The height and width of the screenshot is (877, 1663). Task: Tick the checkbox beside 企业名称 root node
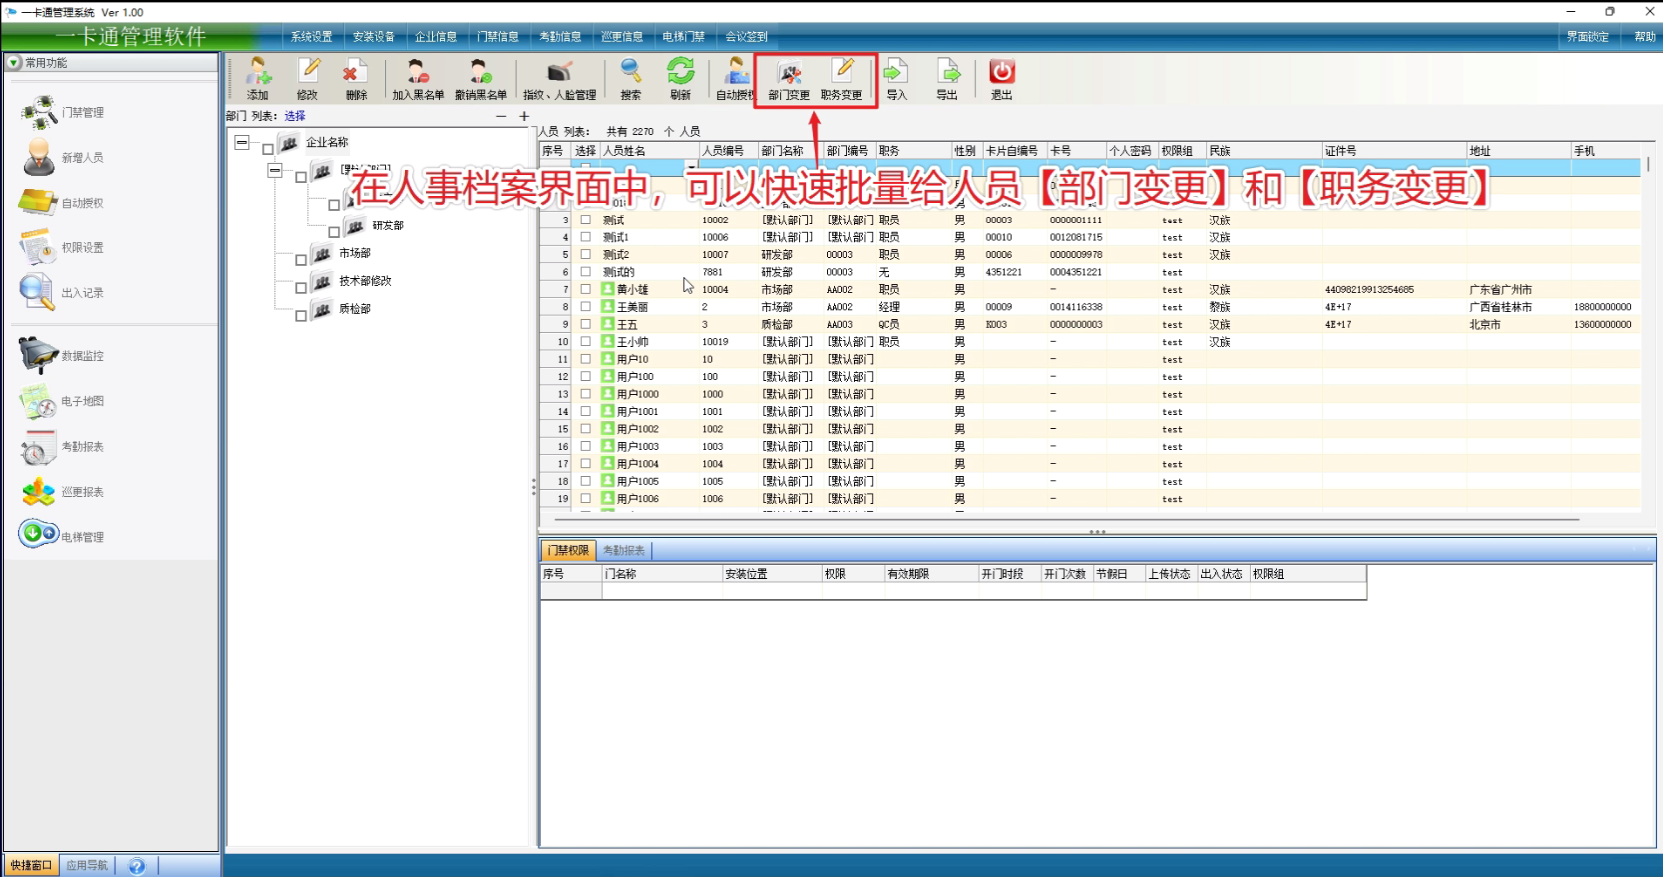click(x=268, y=149)
